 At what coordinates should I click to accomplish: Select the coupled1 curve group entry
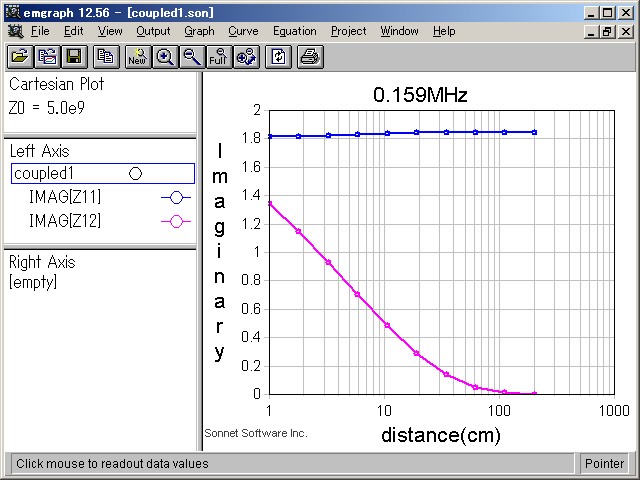[103, 173]
